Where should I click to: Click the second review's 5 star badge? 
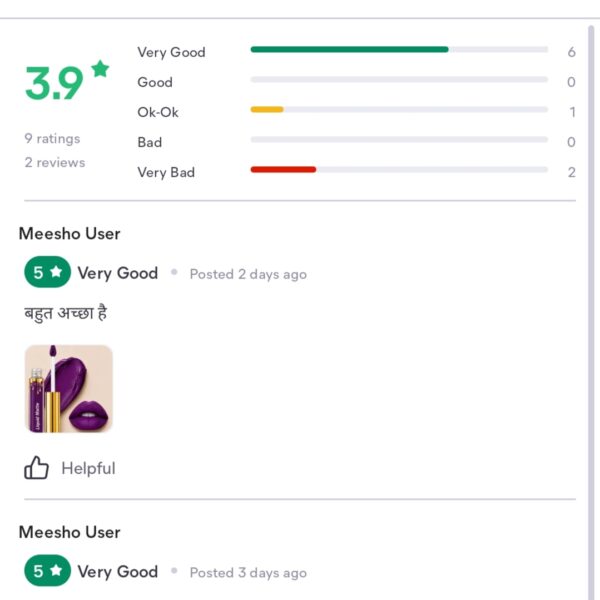click(x=47, y=571)
